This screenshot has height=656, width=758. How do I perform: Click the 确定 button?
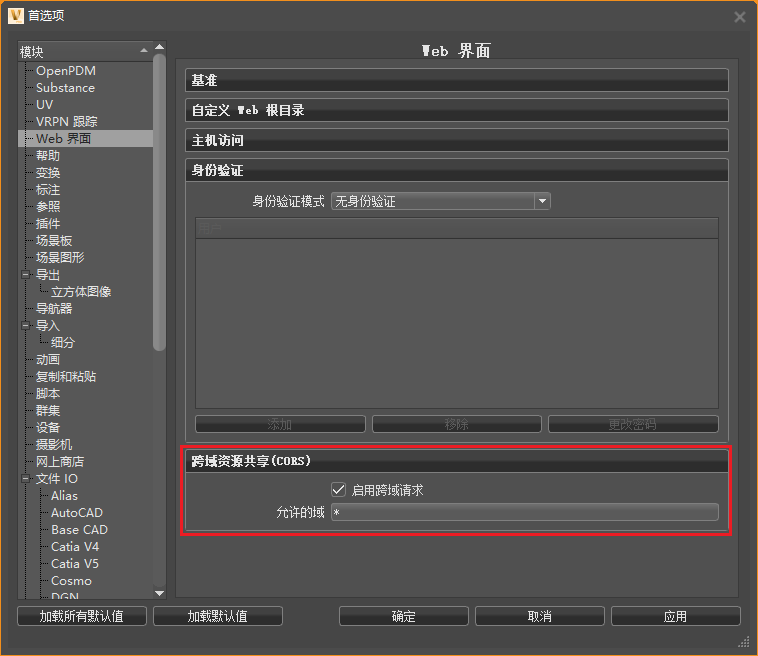404,616
